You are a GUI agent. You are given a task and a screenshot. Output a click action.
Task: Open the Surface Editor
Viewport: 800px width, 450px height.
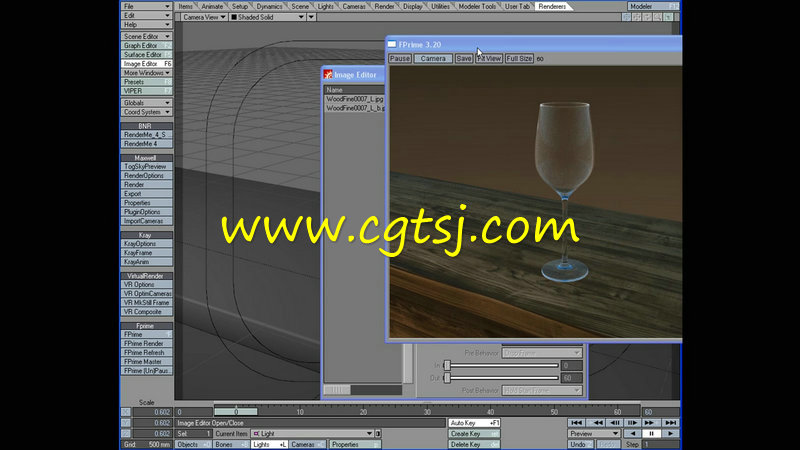pyautogui.click(x=146, y=55)
